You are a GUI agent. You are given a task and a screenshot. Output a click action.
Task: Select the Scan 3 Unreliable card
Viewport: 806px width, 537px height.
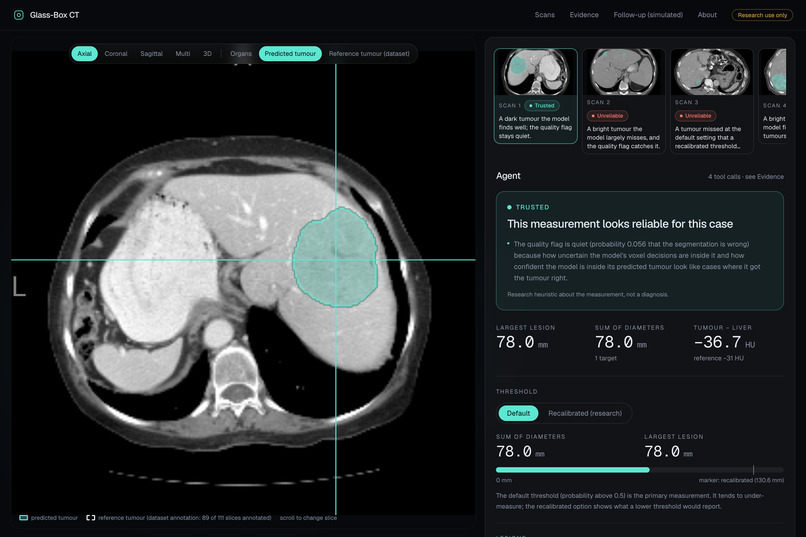(x=712, y=101)
